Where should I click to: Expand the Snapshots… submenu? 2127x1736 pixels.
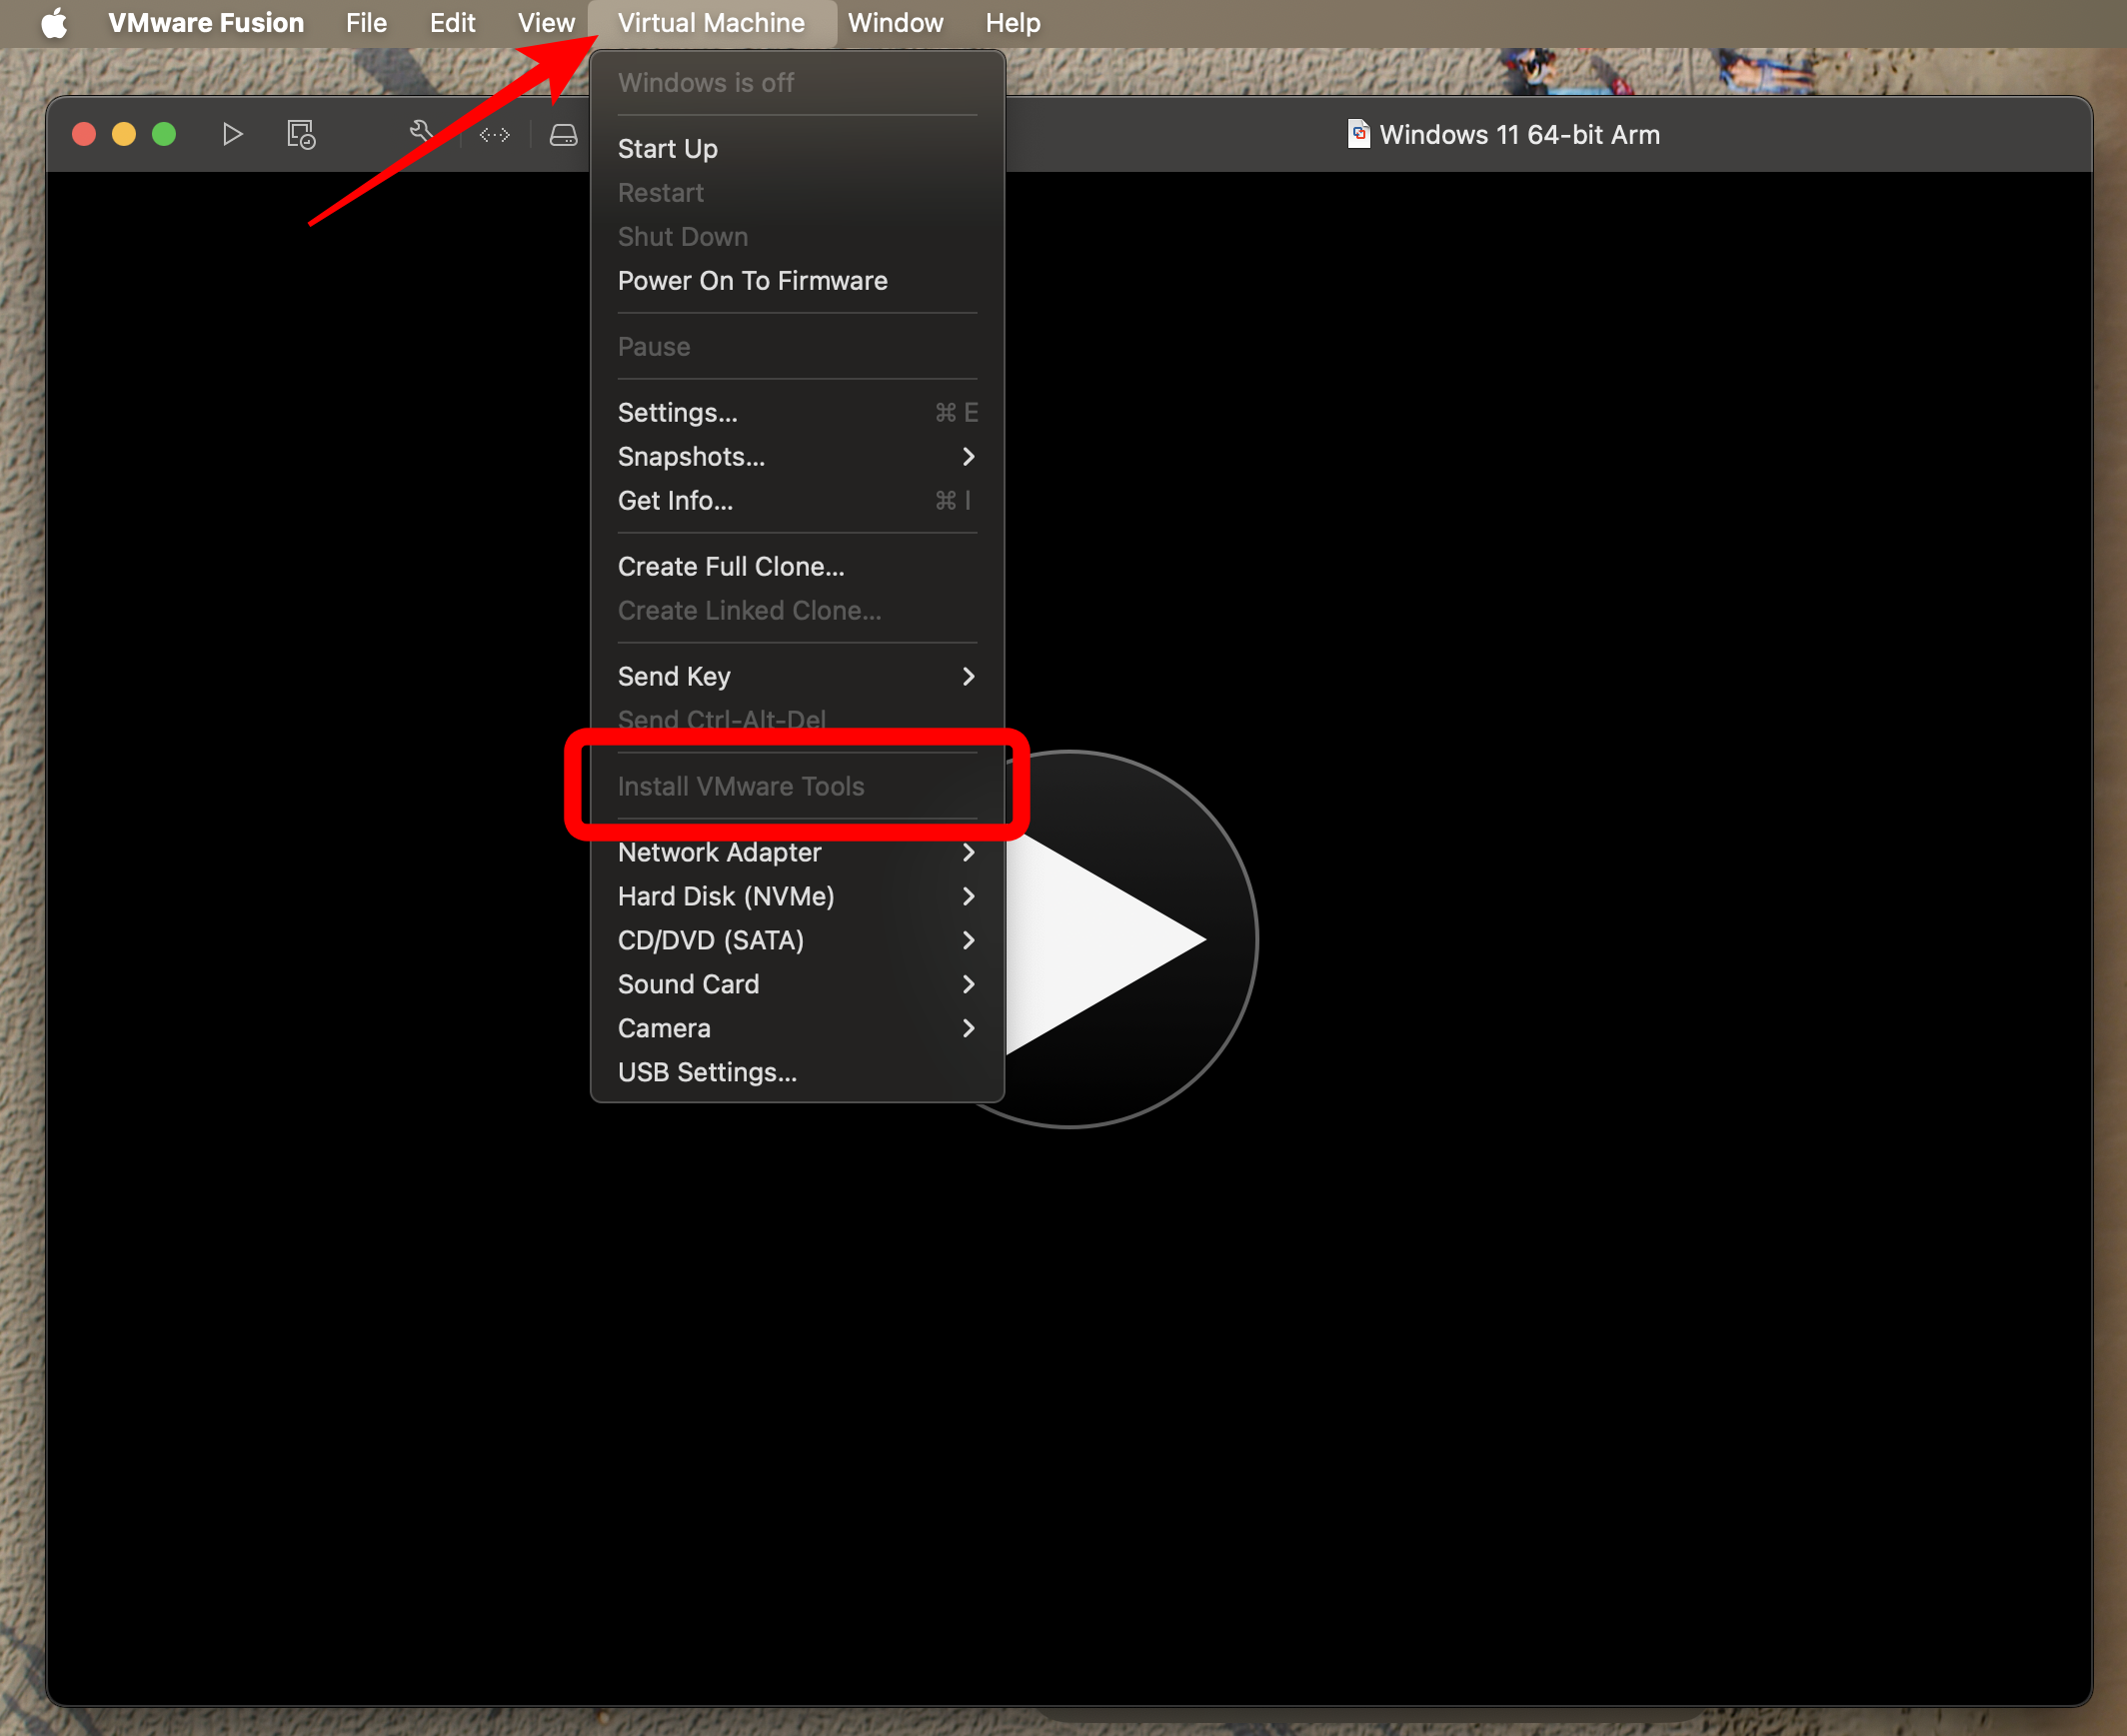coord(797,456)
